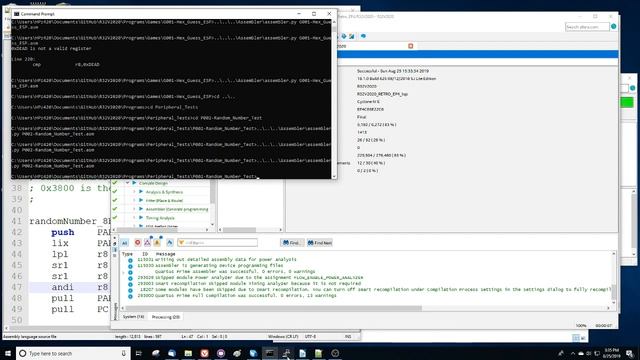Viewport: 640px width, 360px height.
Task: Click the Search altera.com field
Action: (x=587, y=27)
